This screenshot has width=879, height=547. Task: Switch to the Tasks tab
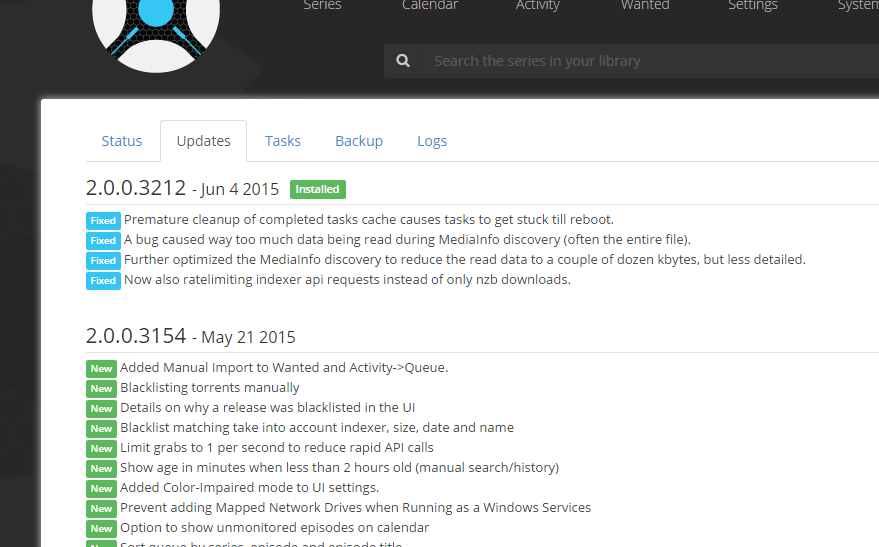(x=283, y=141)
